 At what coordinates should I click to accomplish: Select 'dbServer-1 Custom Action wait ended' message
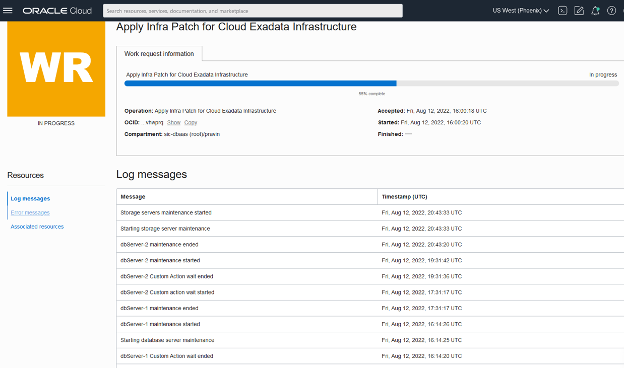tap(167, 356)
